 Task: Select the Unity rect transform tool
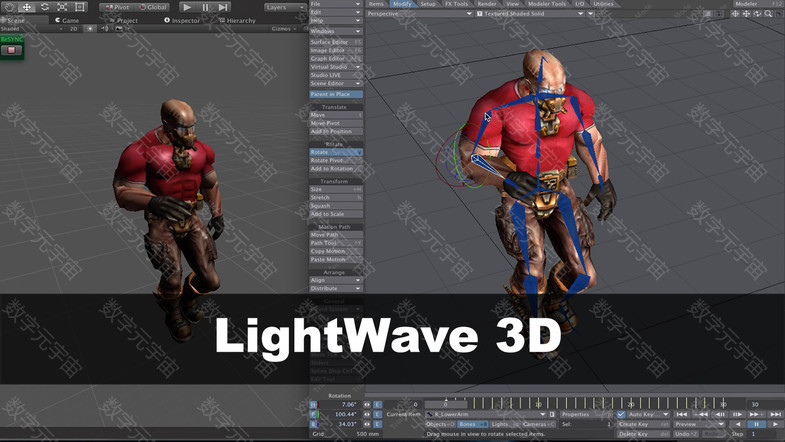click(80, 7)
